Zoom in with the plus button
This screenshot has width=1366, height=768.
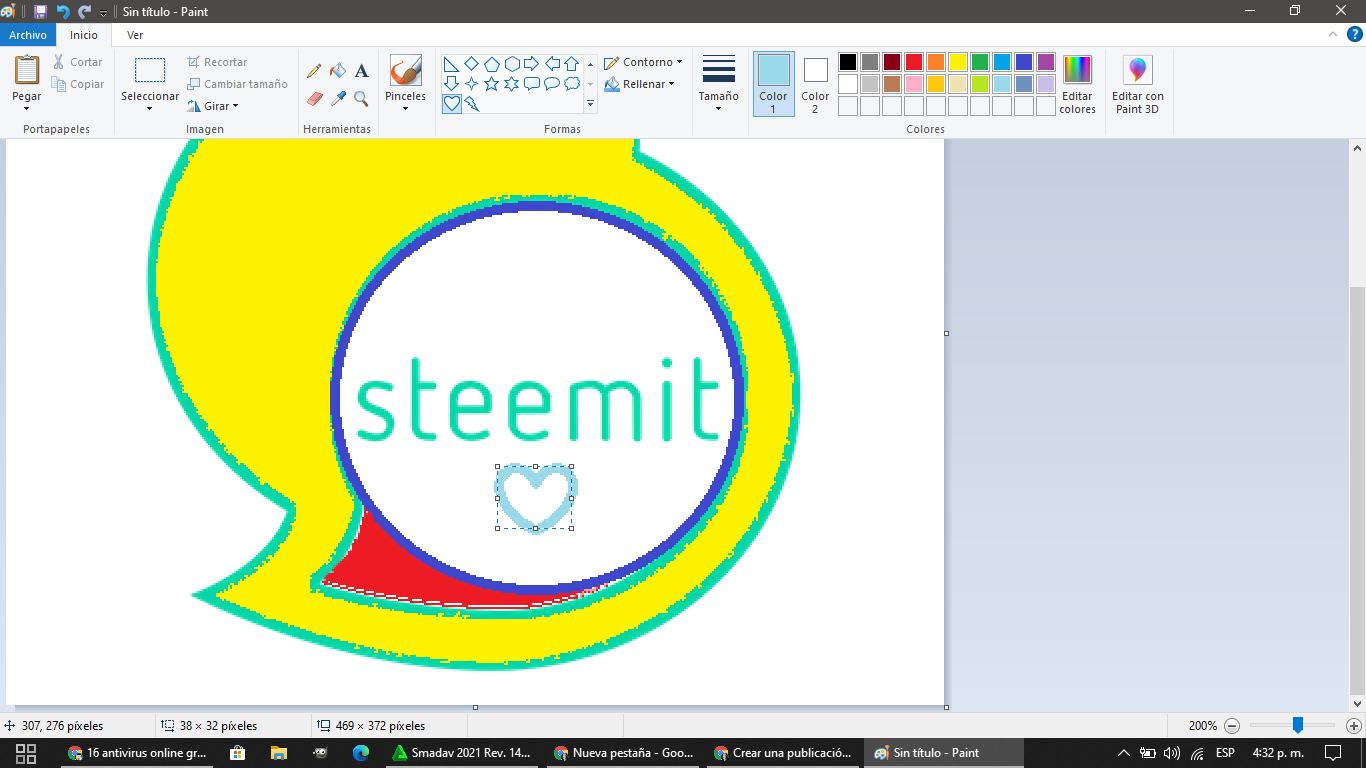[x=1354, y=726]
